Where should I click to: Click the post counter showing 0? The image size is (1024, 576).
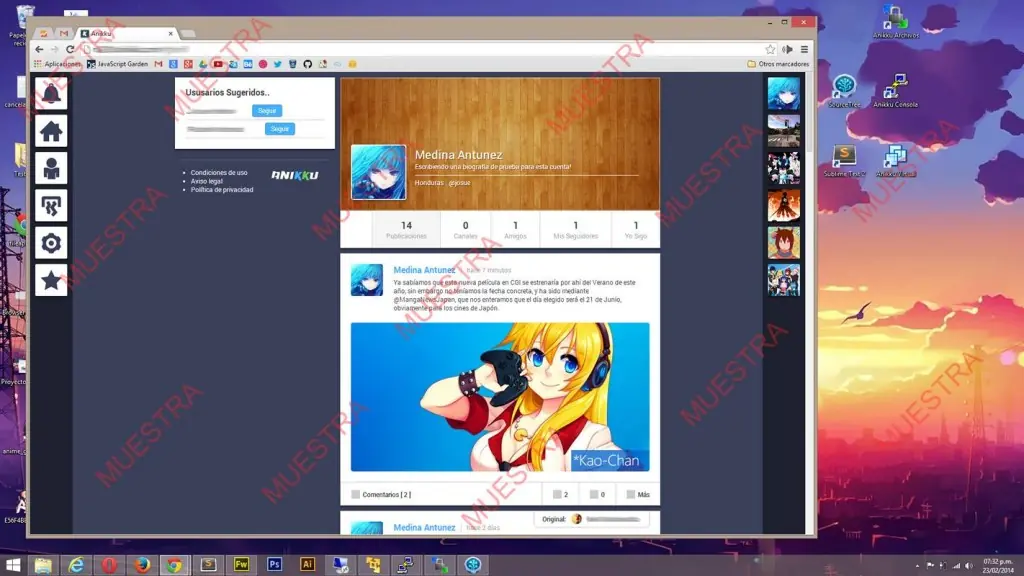598,494
